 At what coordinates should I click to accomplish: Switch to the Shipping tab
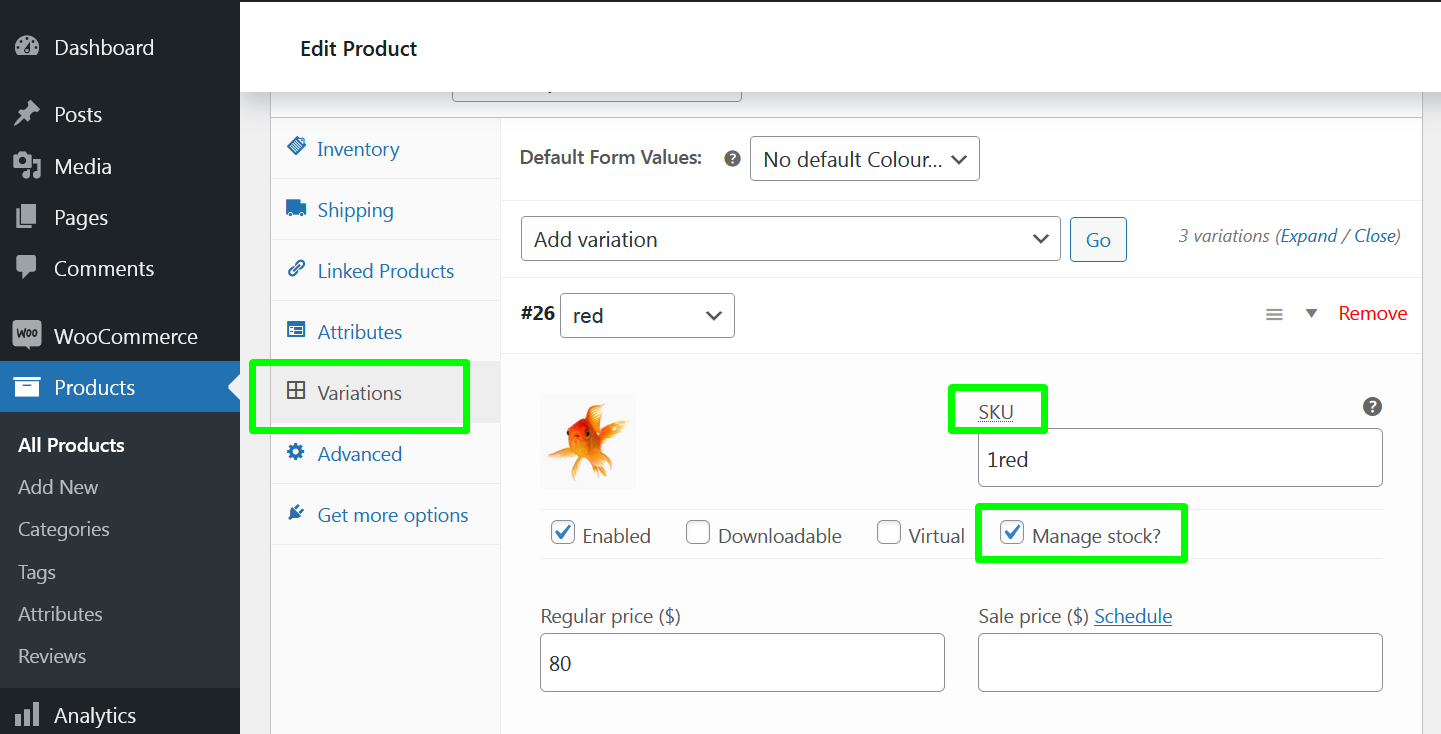click(x=385, y=209)
